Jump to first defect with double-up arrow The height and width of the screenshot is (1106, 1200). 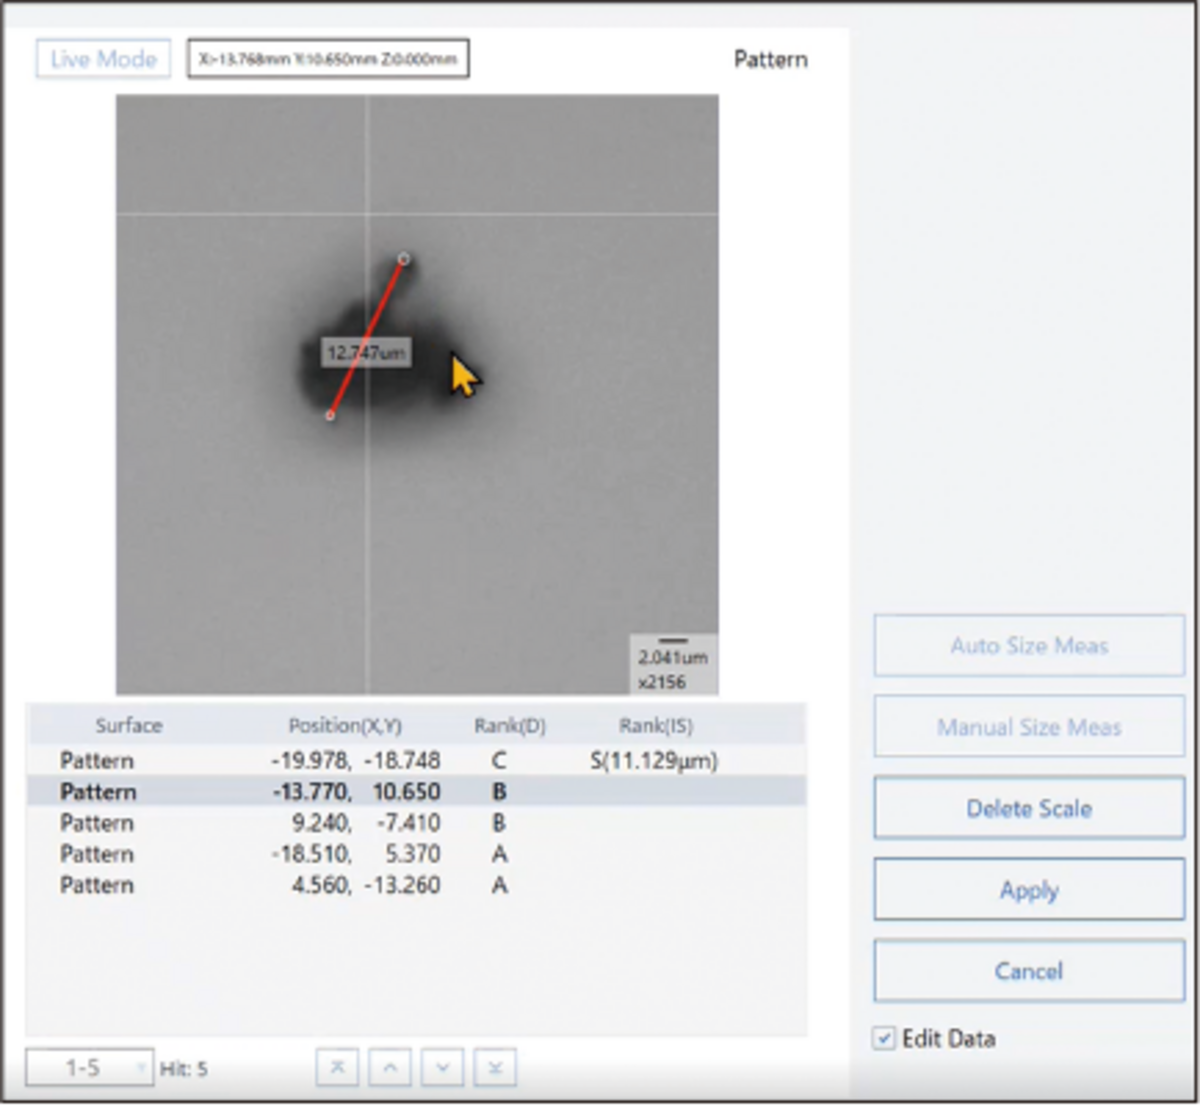(x=337, y=1068)
